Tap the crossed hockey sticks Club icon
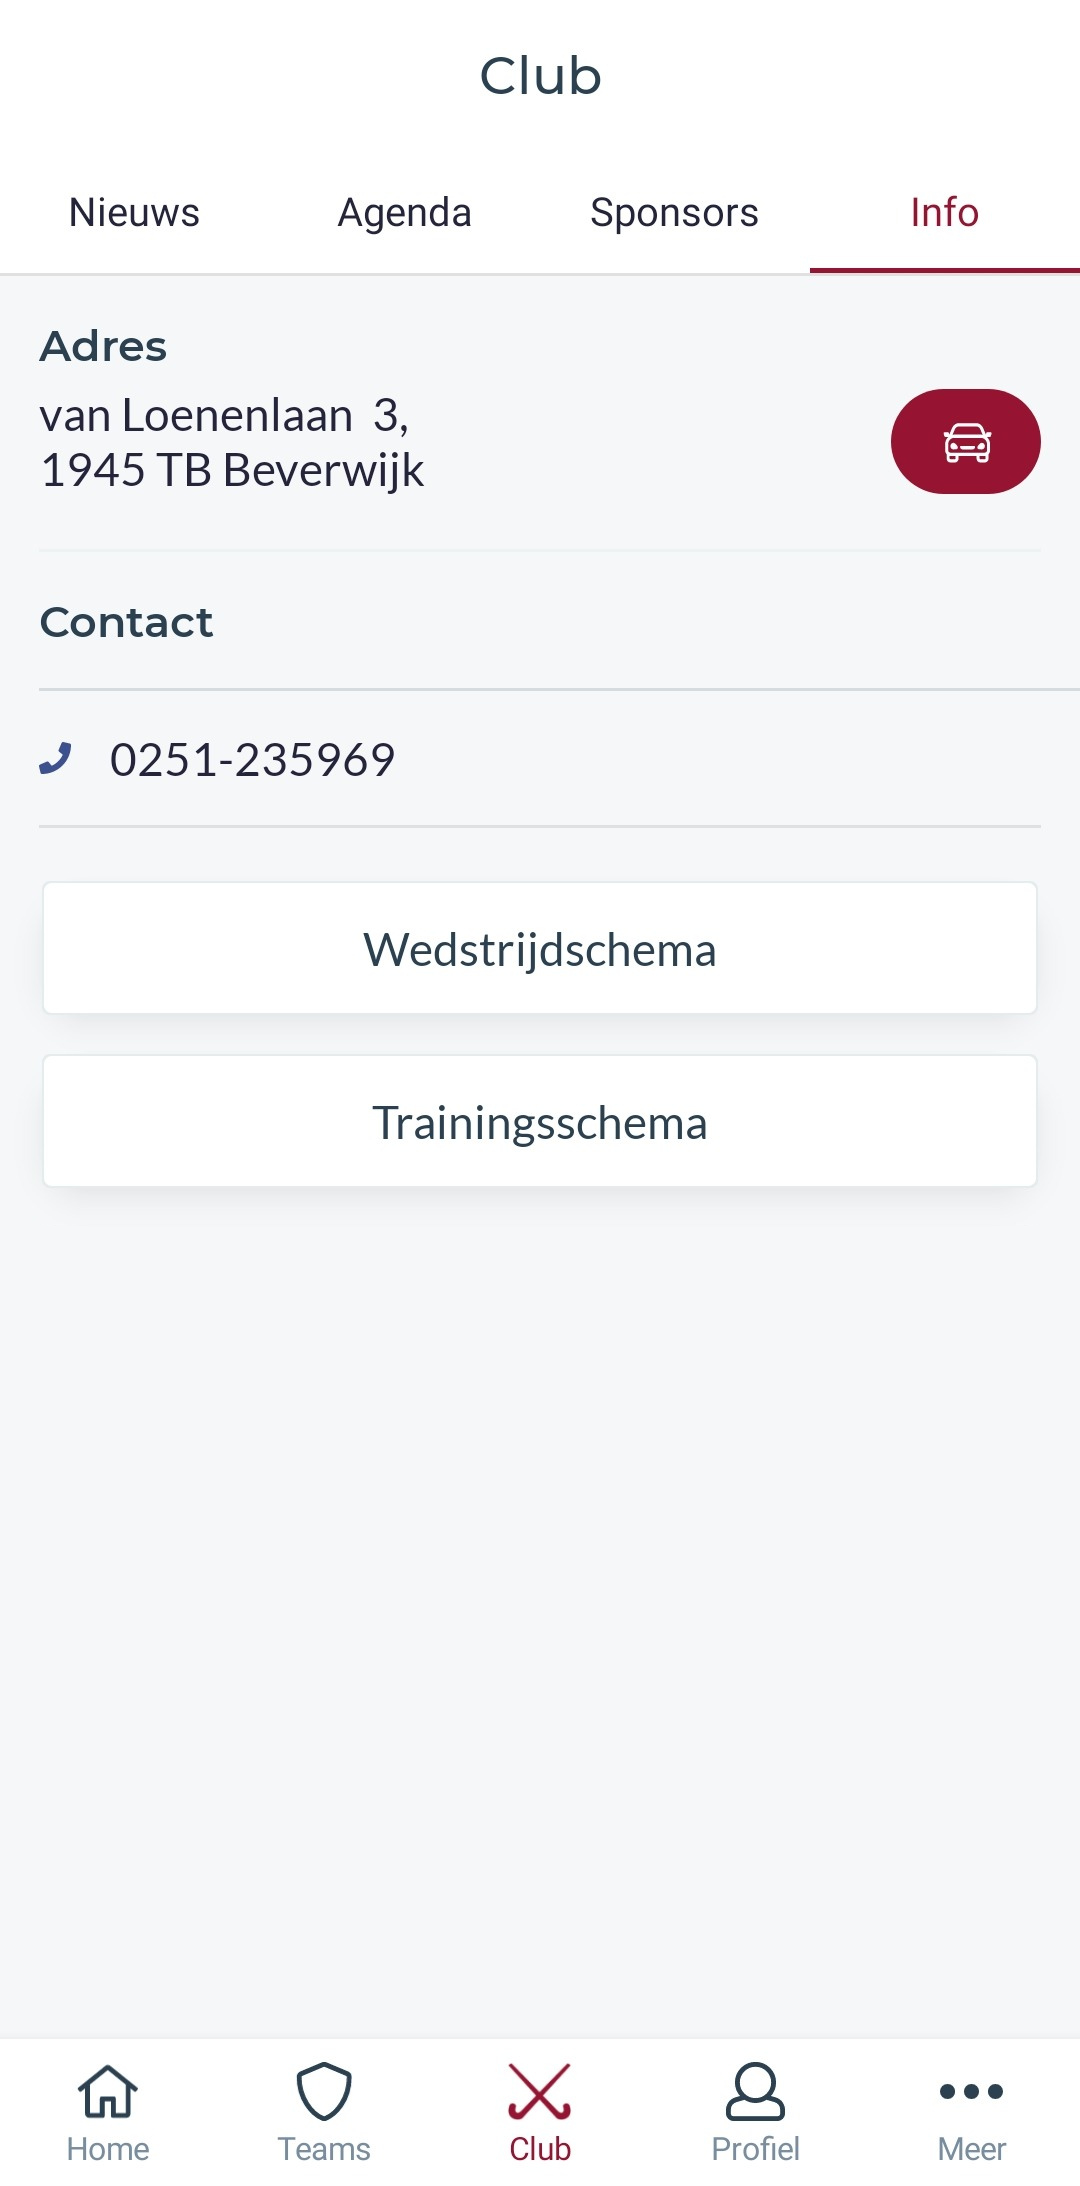The width and height of the screenshot is (1080, 2186). (540, 2090)
